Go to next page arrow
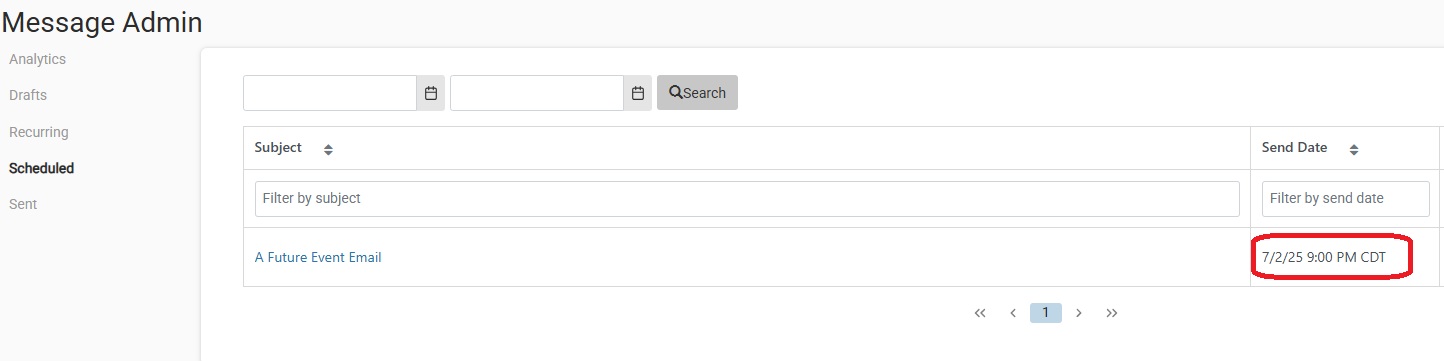The image size is (1444, 361). [1079, 313]
